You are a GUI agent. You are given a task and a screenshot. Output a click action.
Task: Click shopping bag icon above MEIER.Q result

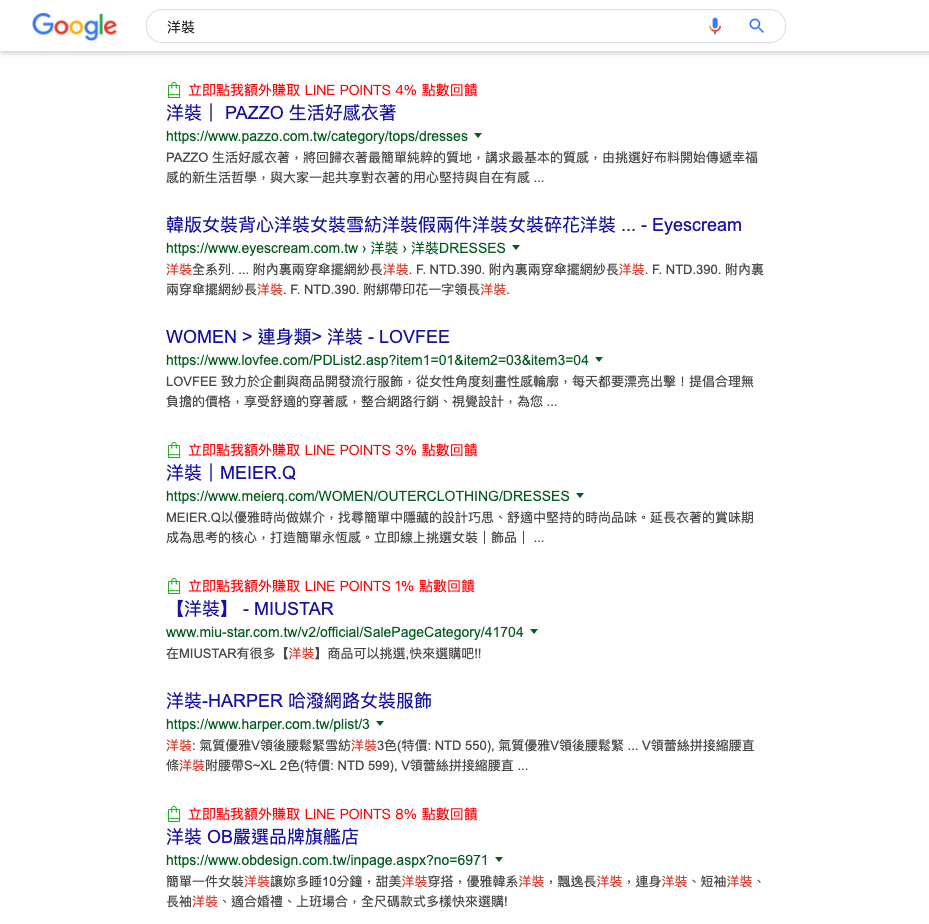[174, 450]
